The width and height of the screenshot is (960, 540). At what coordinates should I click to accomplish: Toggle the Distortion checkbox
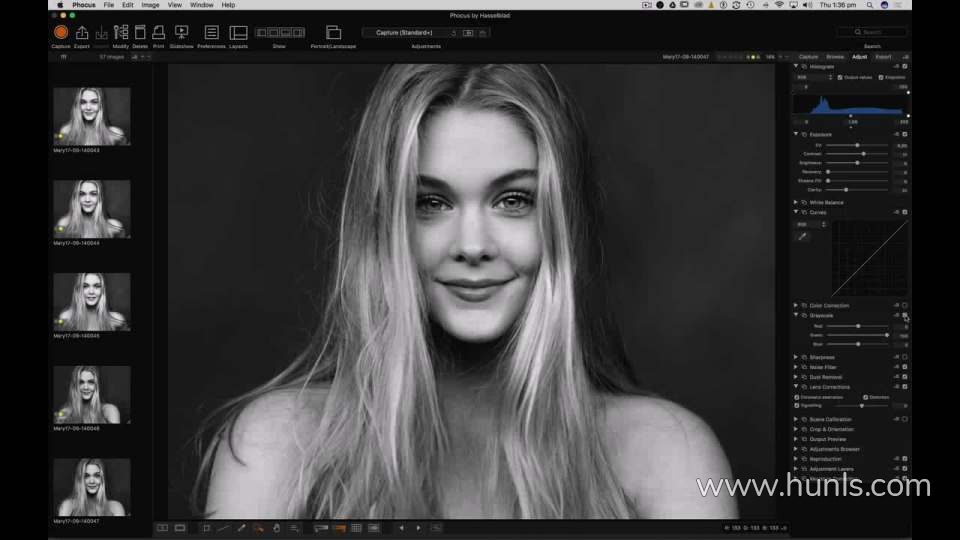[x=866, y=397]
